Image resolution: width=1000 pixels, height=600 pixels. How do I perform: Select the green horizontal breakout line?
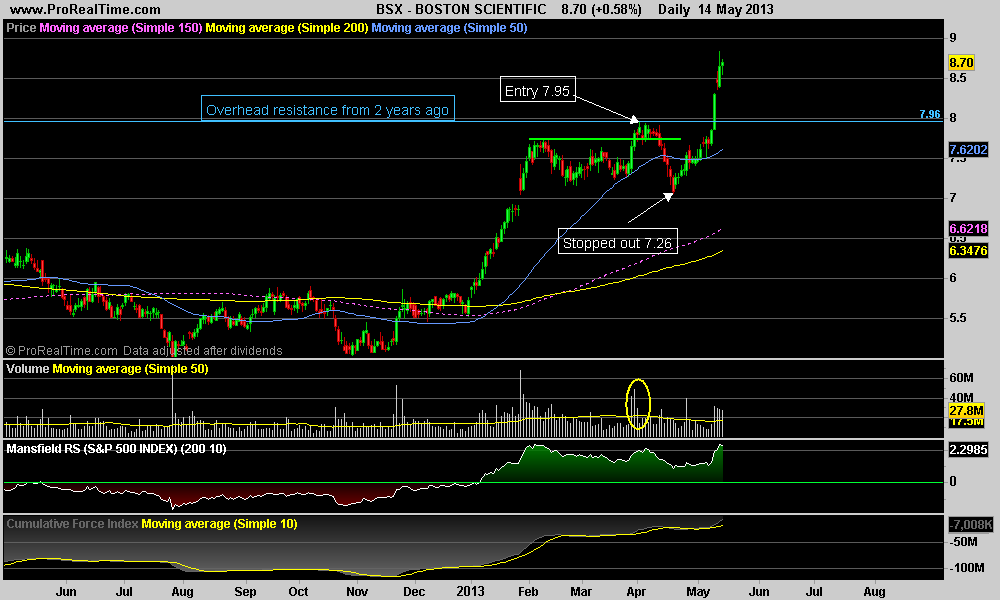pos(605,138)
